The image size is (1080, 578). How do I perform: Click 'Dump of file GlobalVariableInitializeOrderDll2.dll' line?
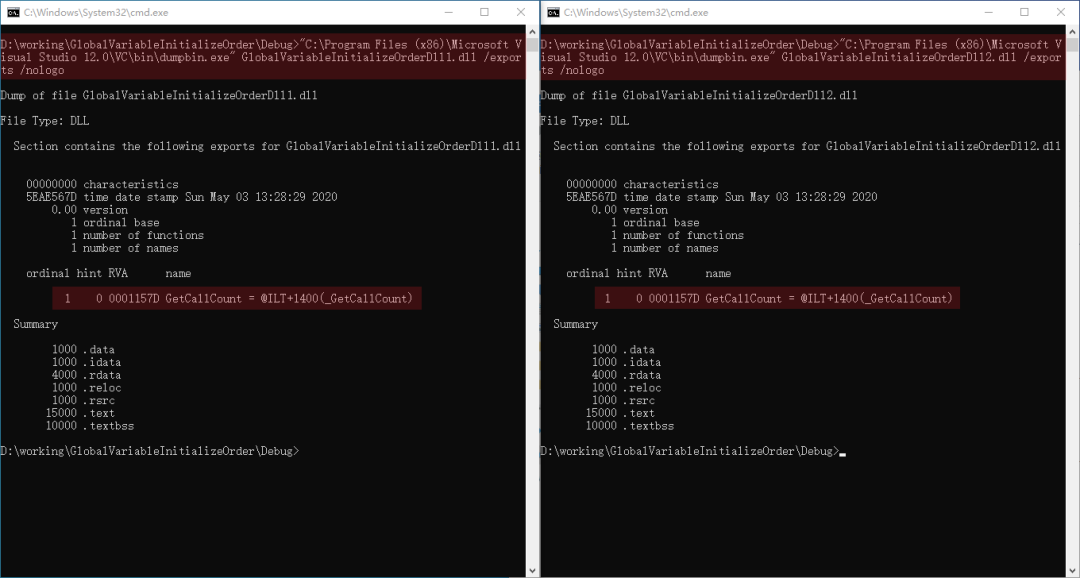[699, 96]
